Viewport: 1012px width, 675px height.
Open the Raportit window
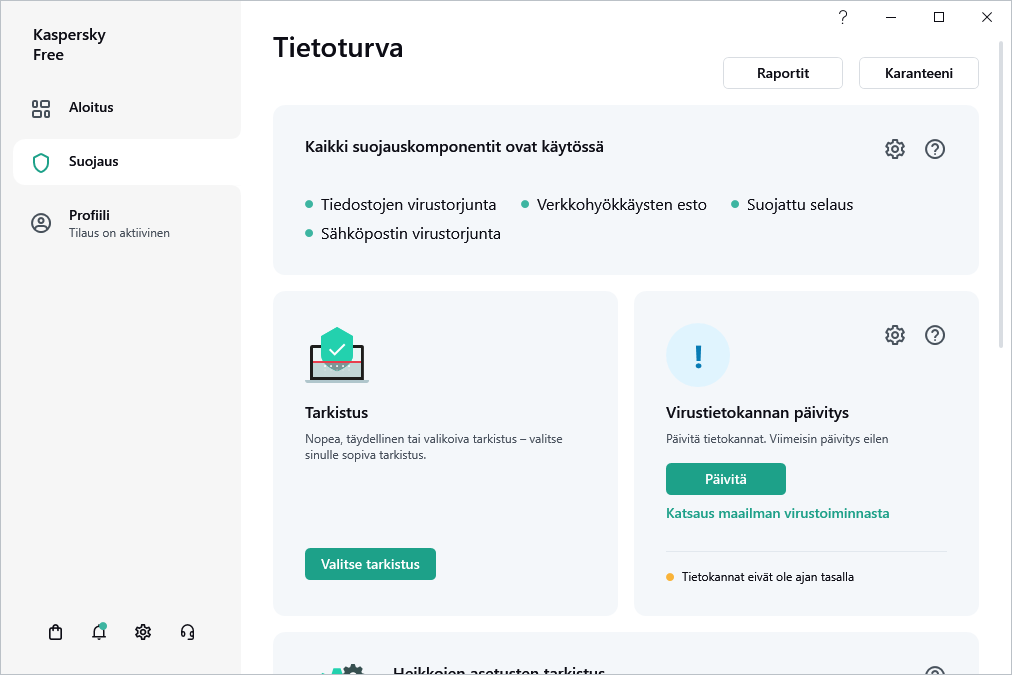782,72
